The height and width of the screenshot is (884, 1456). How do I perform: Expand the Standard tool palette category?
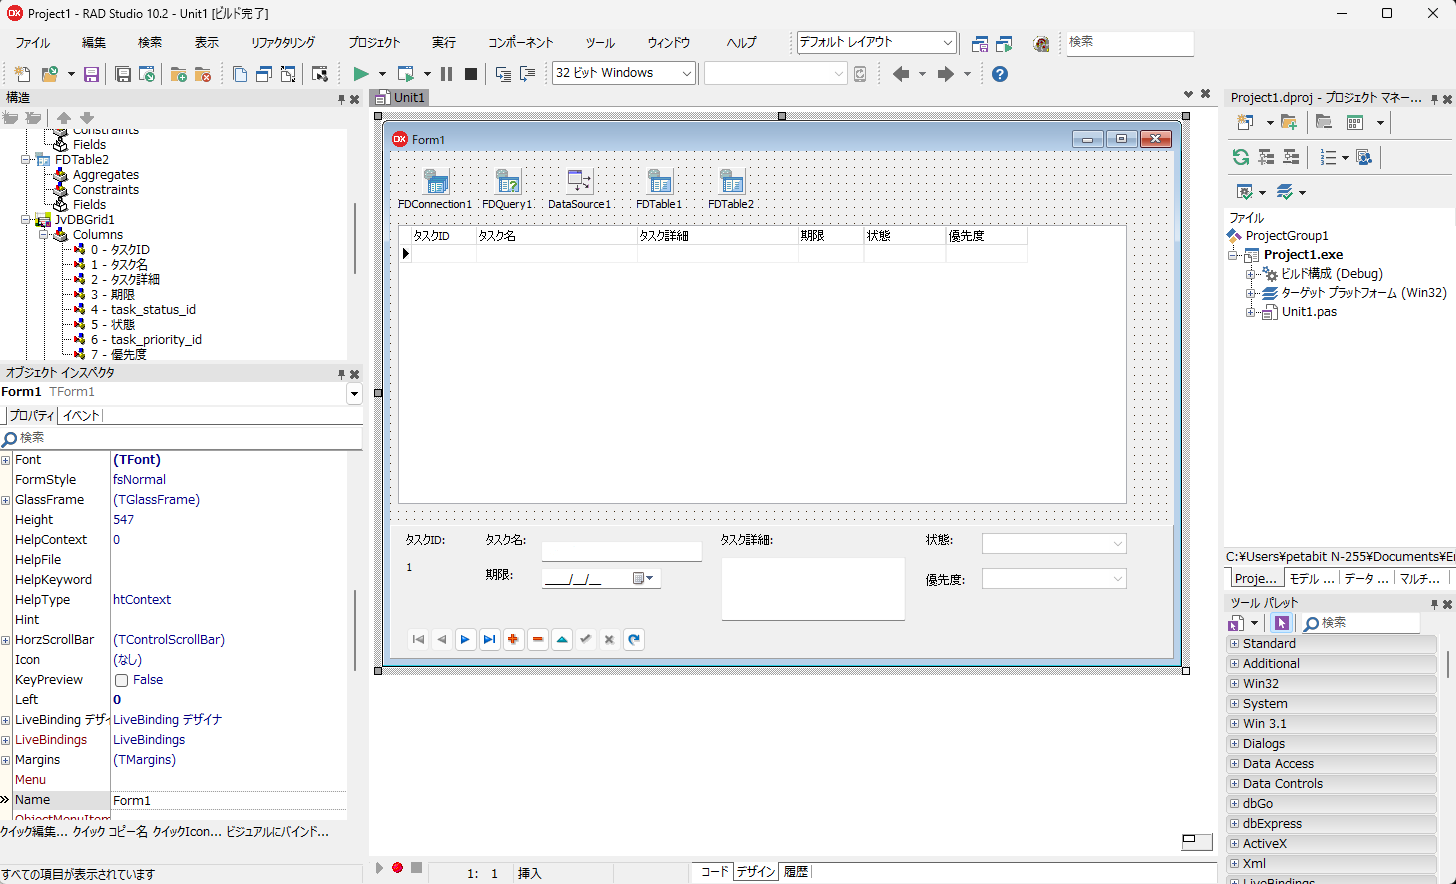1235,643
